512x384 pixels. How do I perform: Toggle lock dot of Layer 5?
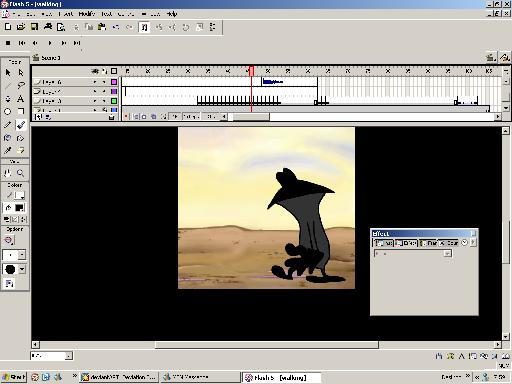pyautogui.click(x=104, y=101)
